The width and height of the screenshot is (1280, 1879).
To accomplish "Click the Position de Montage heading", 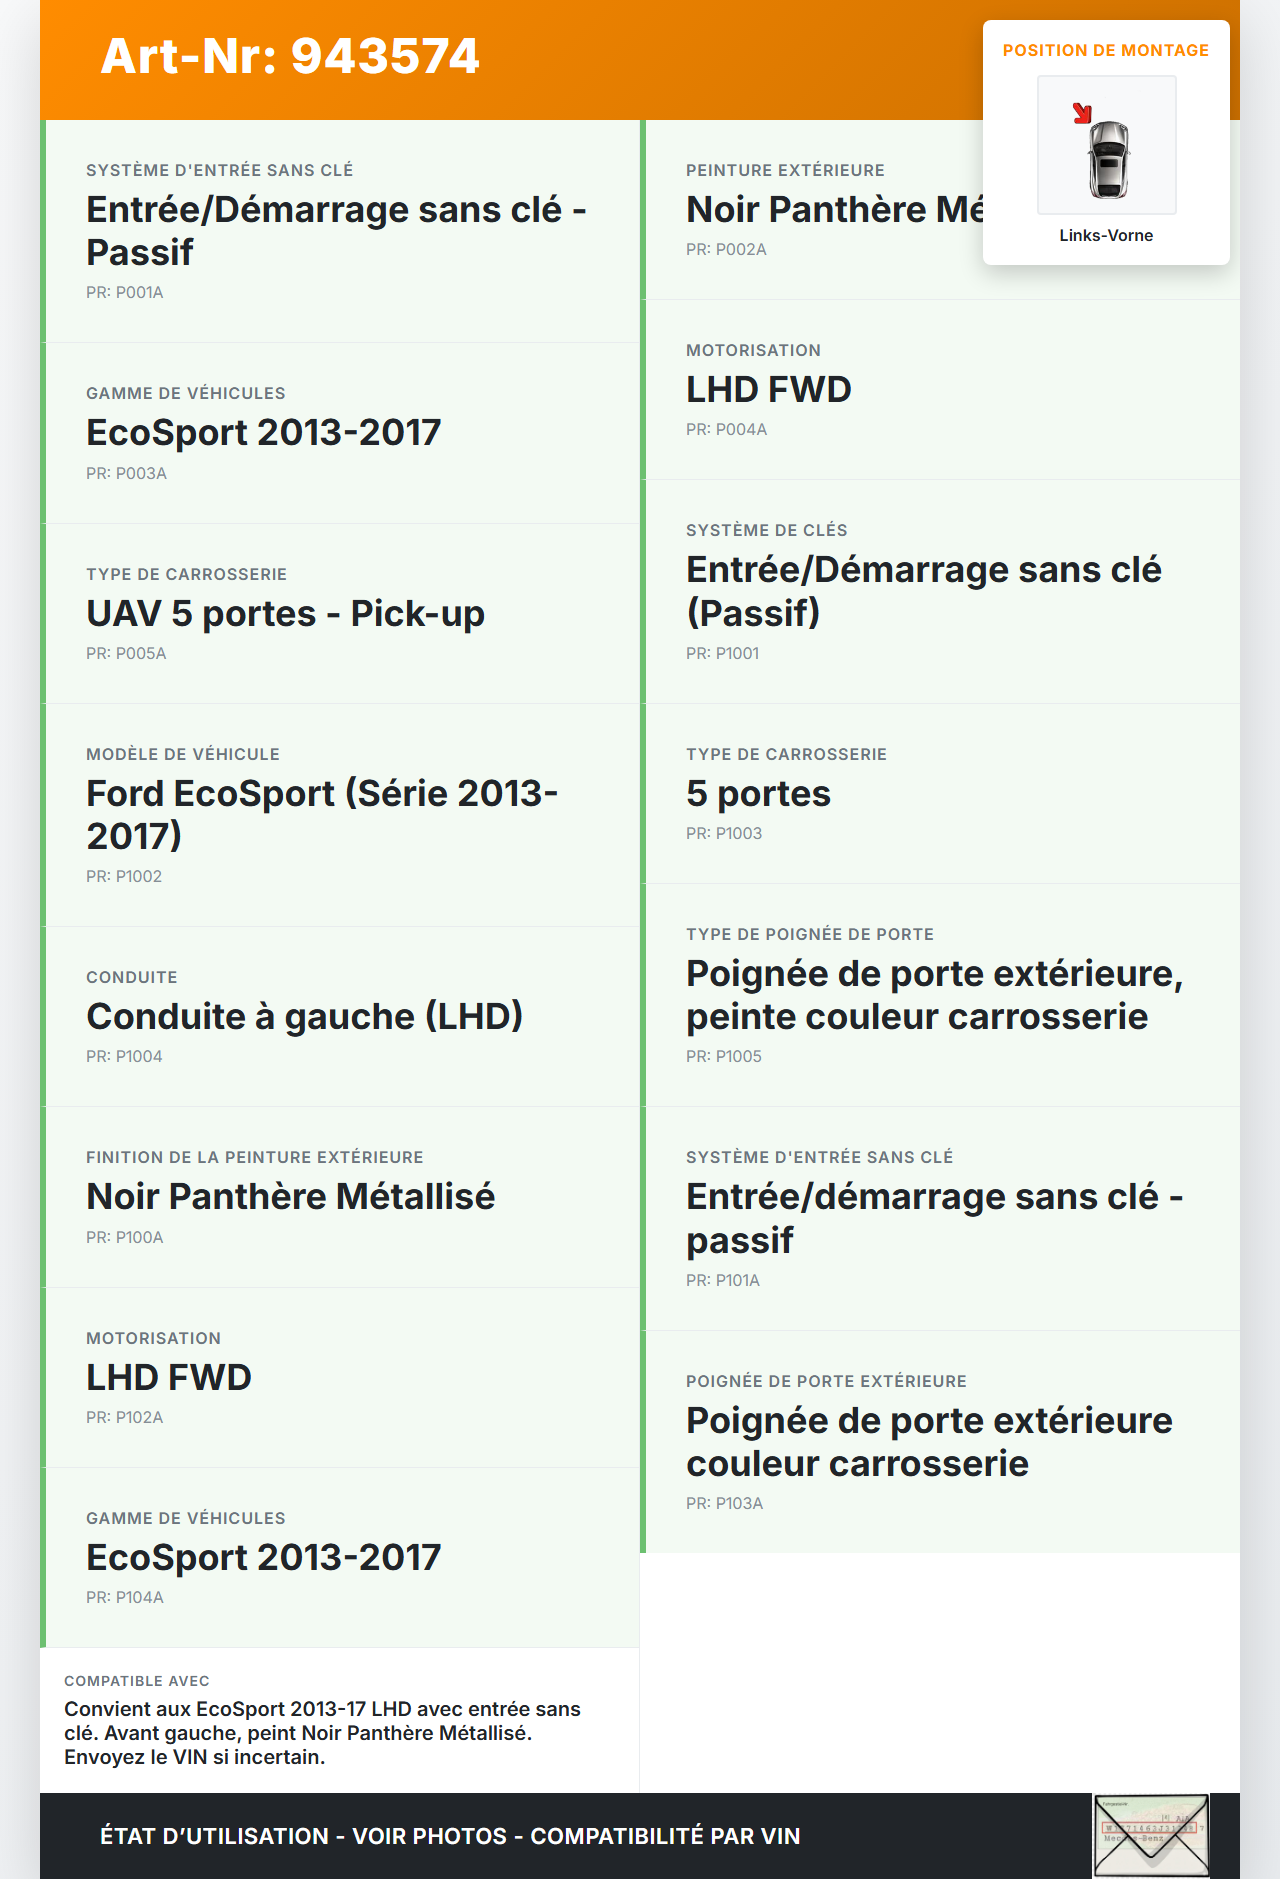I will pos(1105,50).
